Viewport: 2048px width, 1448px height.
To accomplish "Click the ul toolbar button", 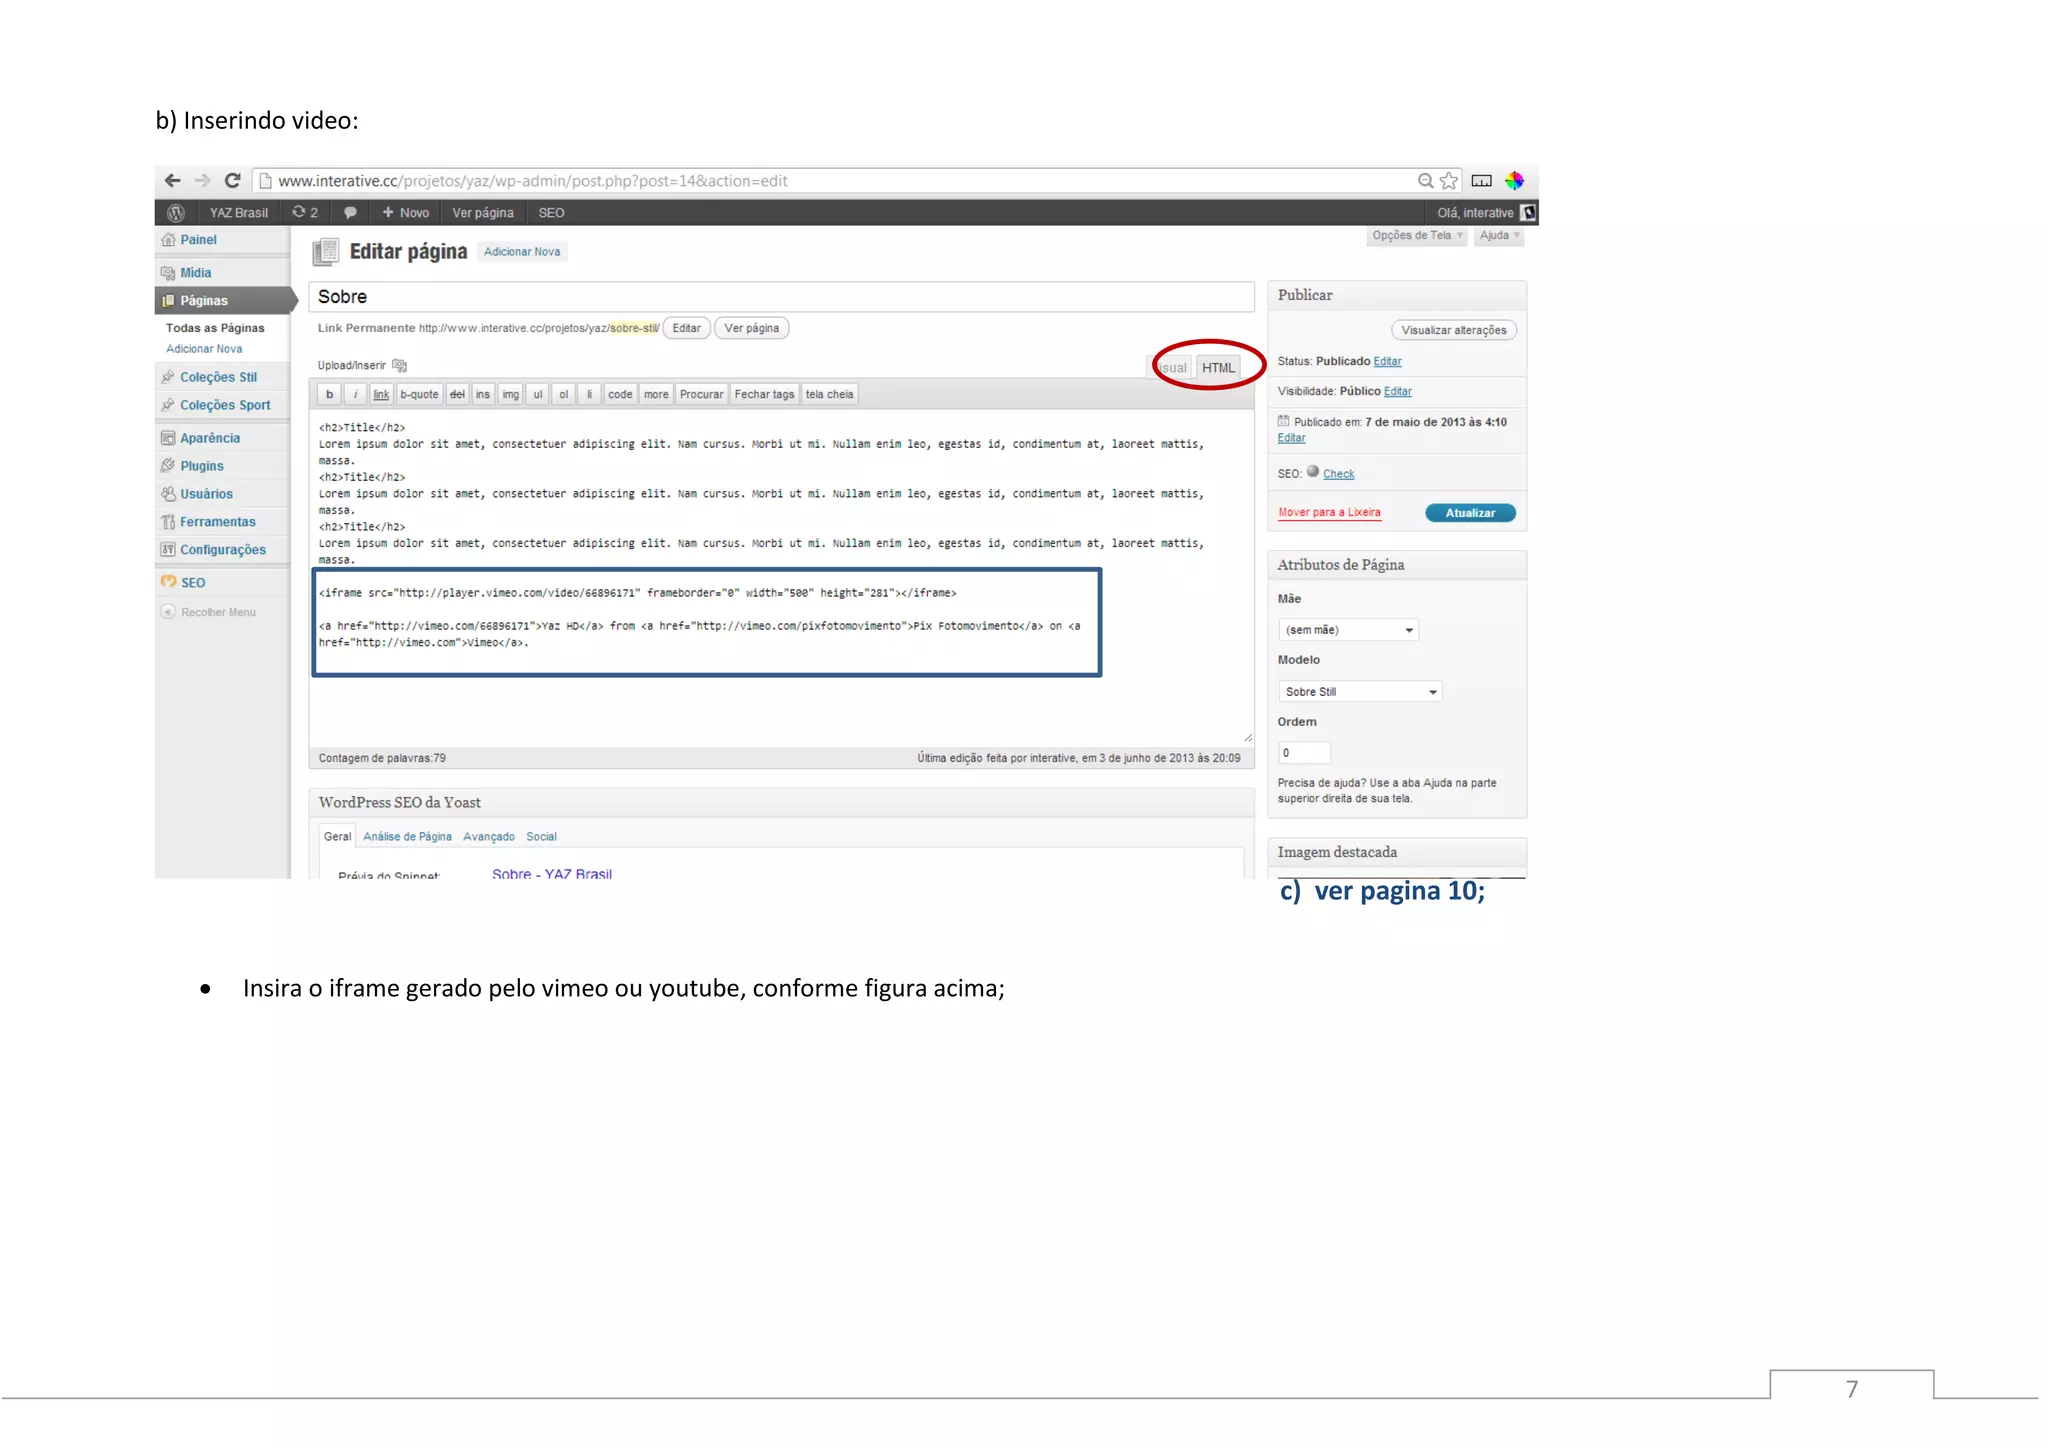I will (x=538, y=395).
